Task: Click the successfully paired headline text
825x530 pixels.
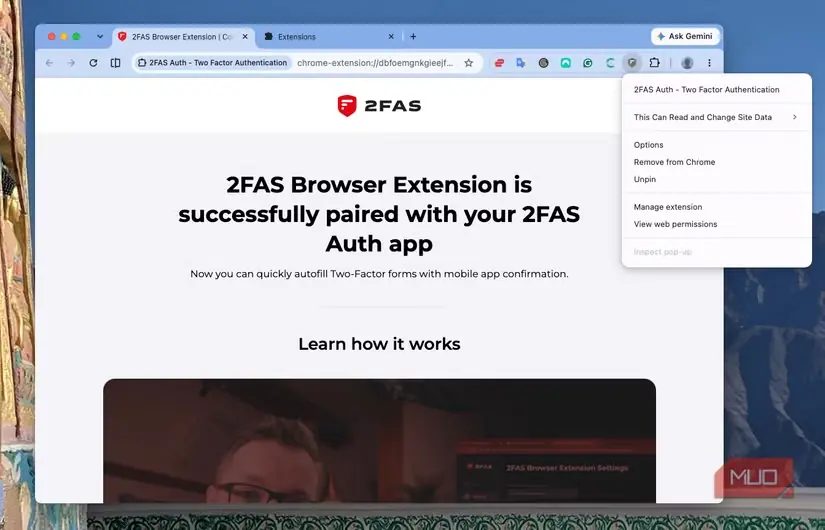Action: click(x=379, y=214)
